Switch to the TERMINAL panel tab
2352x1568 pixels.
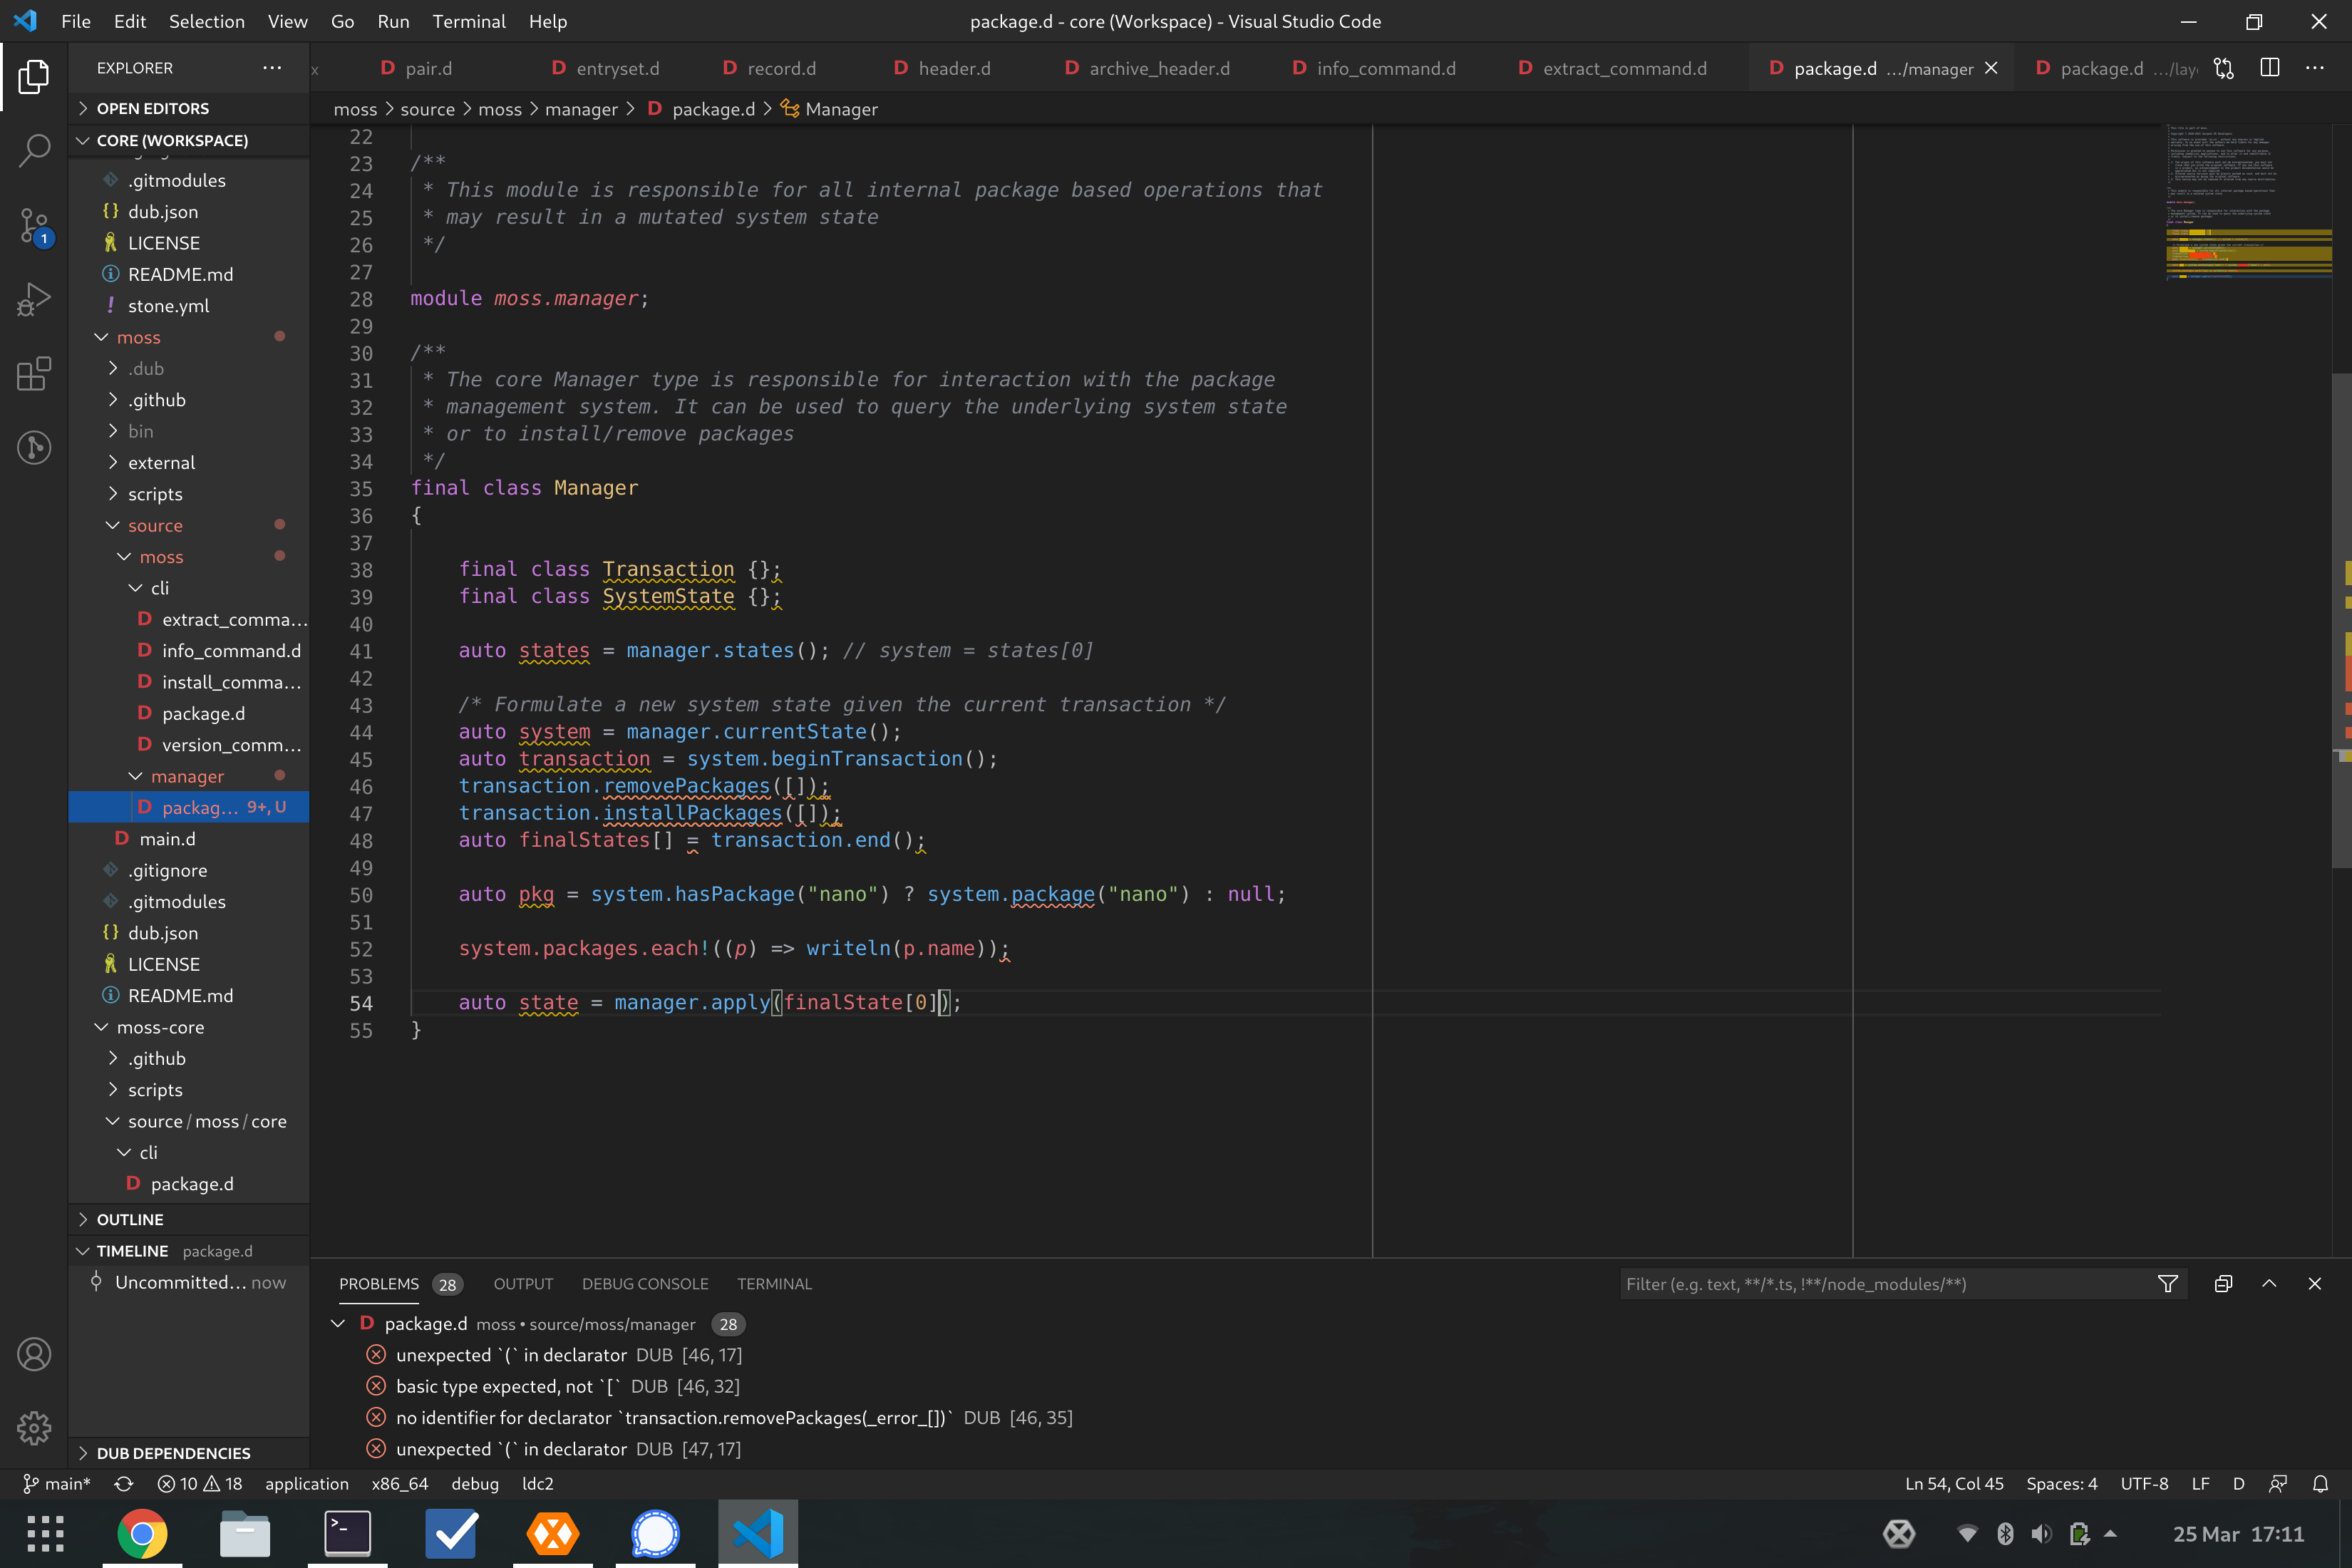774,1284
